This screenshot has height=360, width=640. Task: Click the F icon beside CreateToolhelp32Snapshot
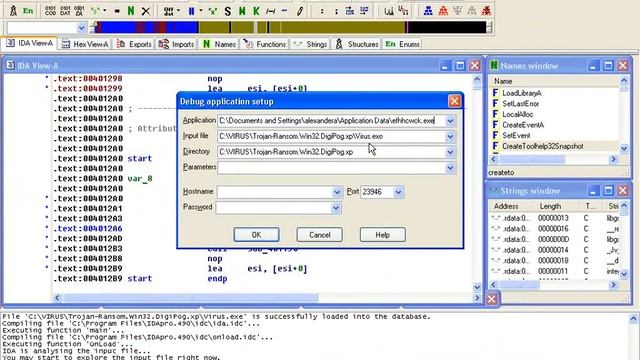coord(495,146)
